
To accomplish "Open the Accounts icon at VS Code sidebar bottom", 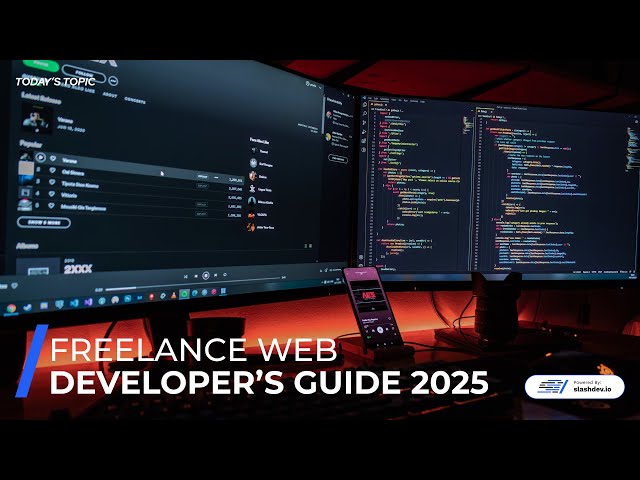I will pos(361,258).
